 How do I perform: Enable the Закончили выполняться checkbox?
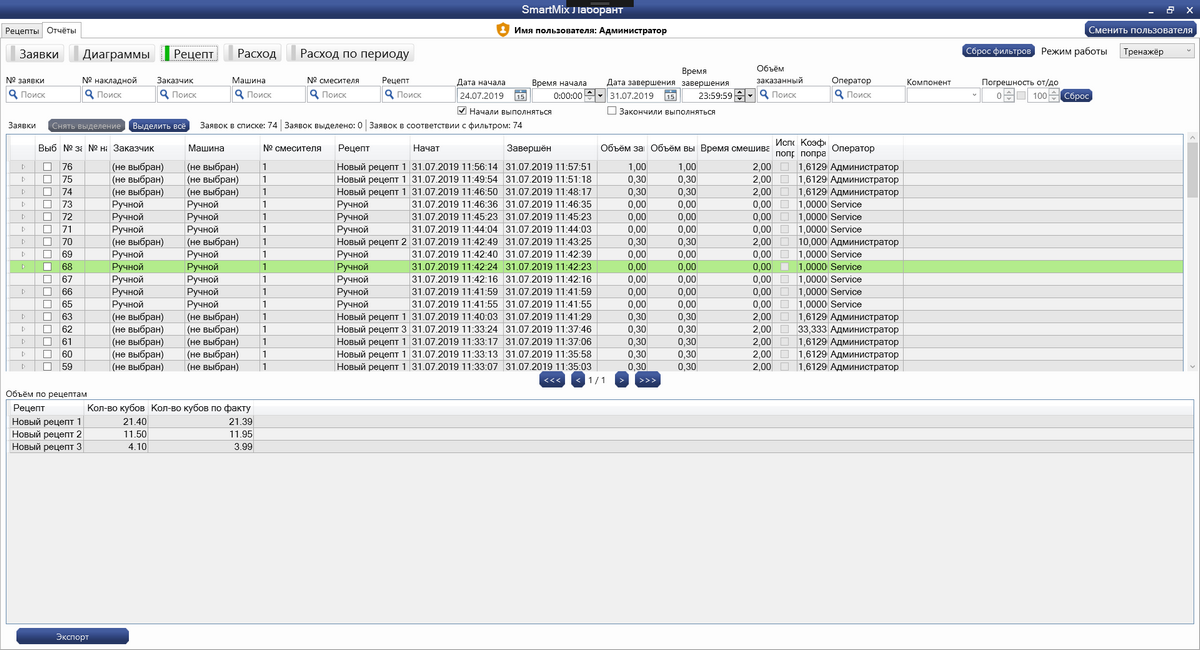pos(612,111)
